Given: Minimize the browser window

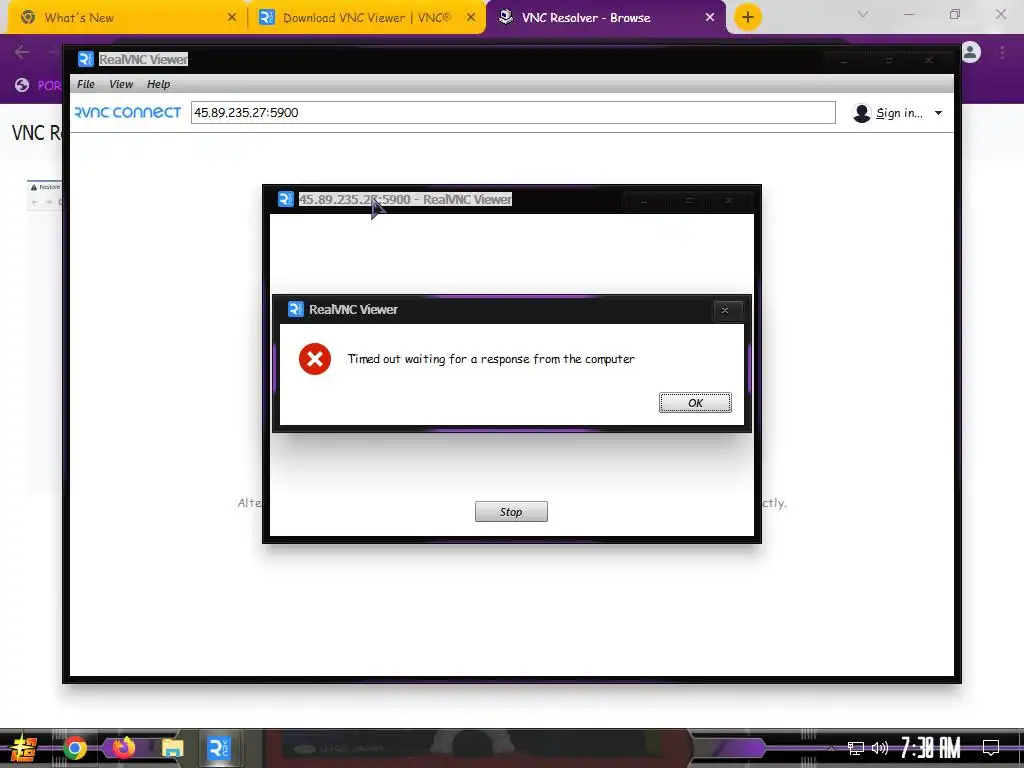Looking at the screenshot, I should pyautogui.click(x=908, y=14).
